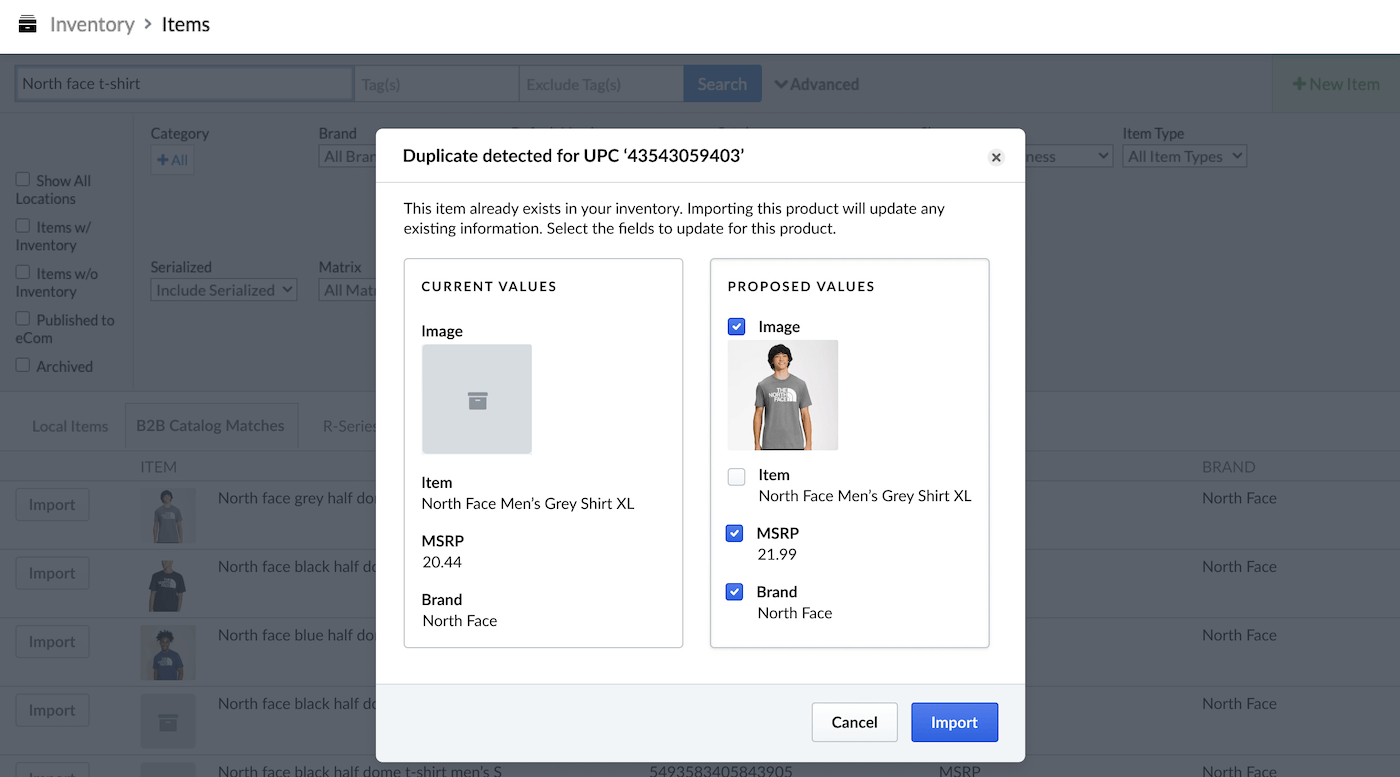Click the Tag(s) input field
This screenshot has width=1400, height=777.
[x=437, y=84]
